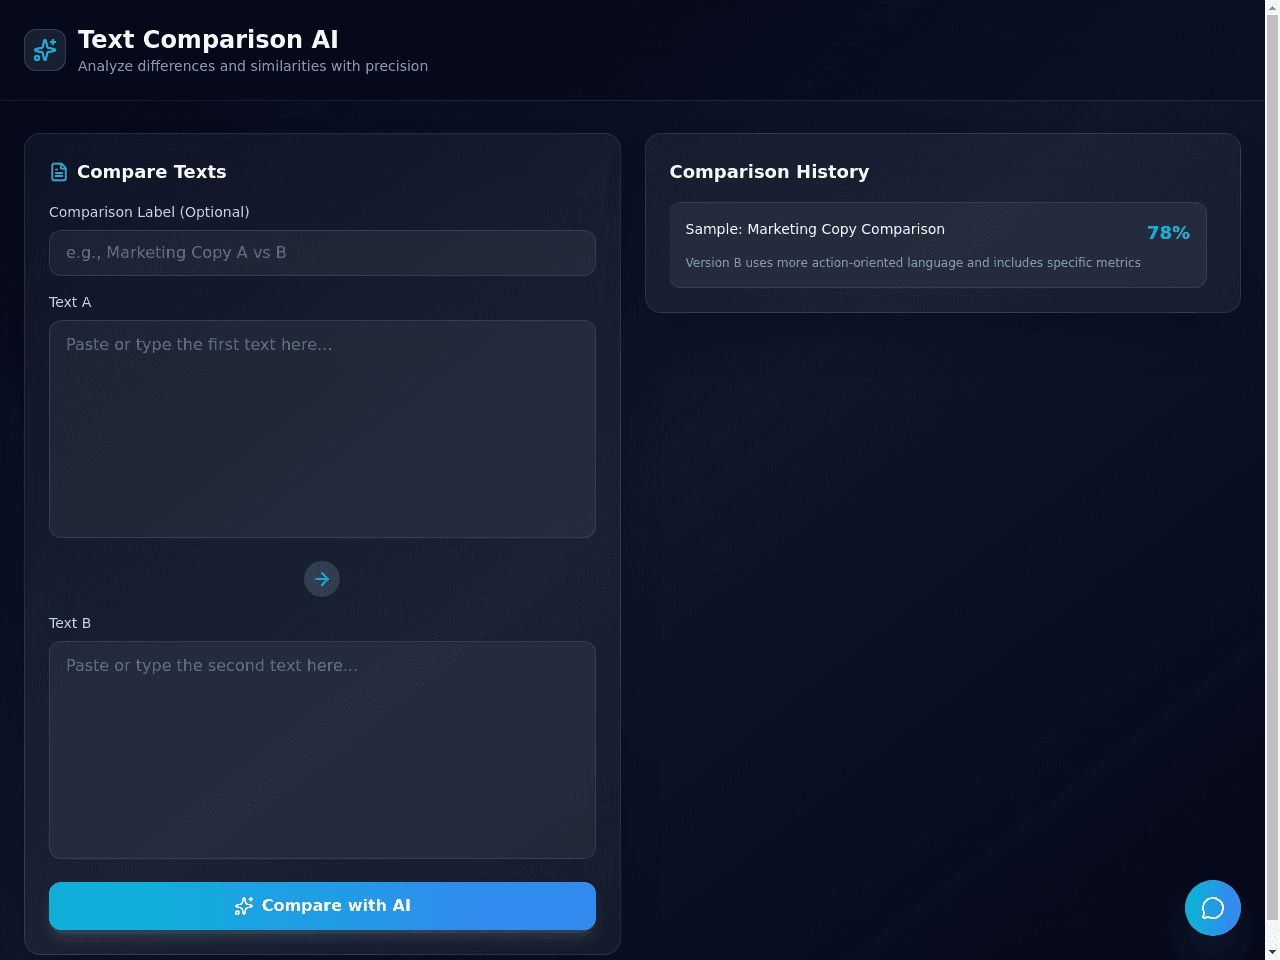Focus the Comparison Label input field
Screen dimensions: 1280x960
(322, 253)
